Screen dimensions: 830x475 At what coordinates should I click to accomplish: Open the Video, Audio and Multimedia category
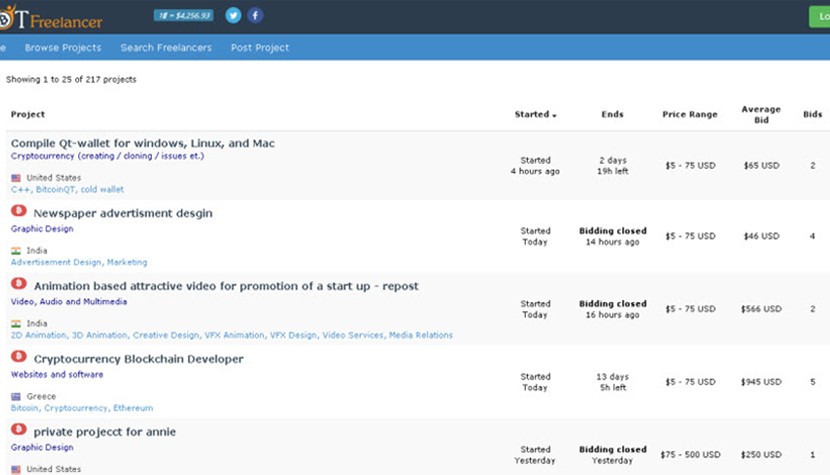pyautogui.click(x=69, y=301)
